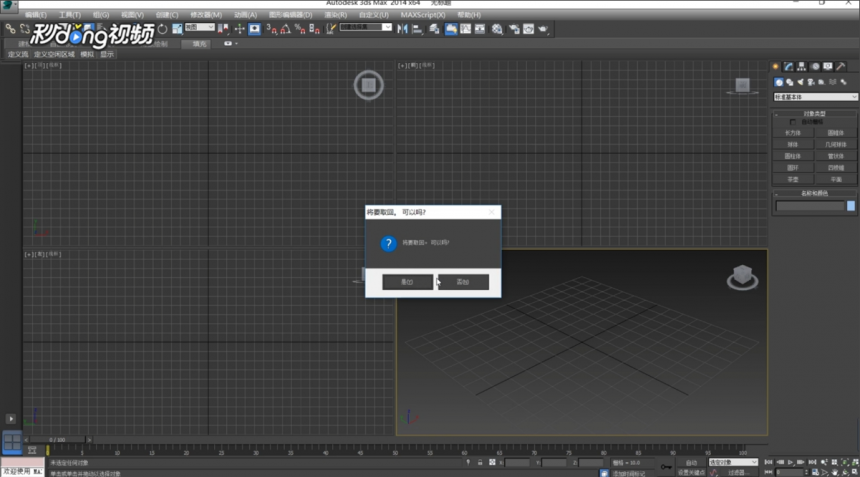Image resolution: width=860 pixels, height=477 pixels.
Task: Select the Helpers create category
Action: click(x=822, y=82)
